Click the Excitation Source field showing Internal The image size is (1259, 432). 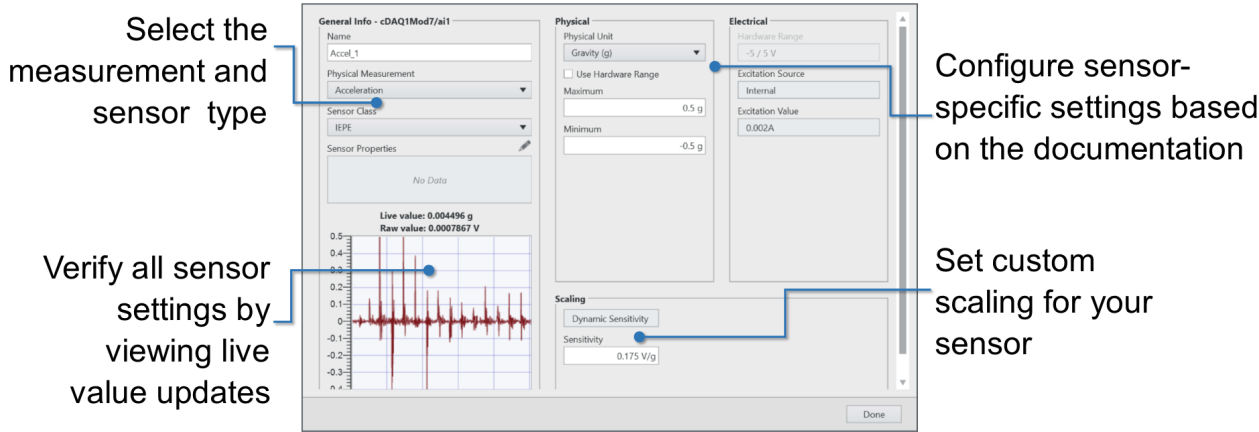pyautogui.click(x=807, y=91)
